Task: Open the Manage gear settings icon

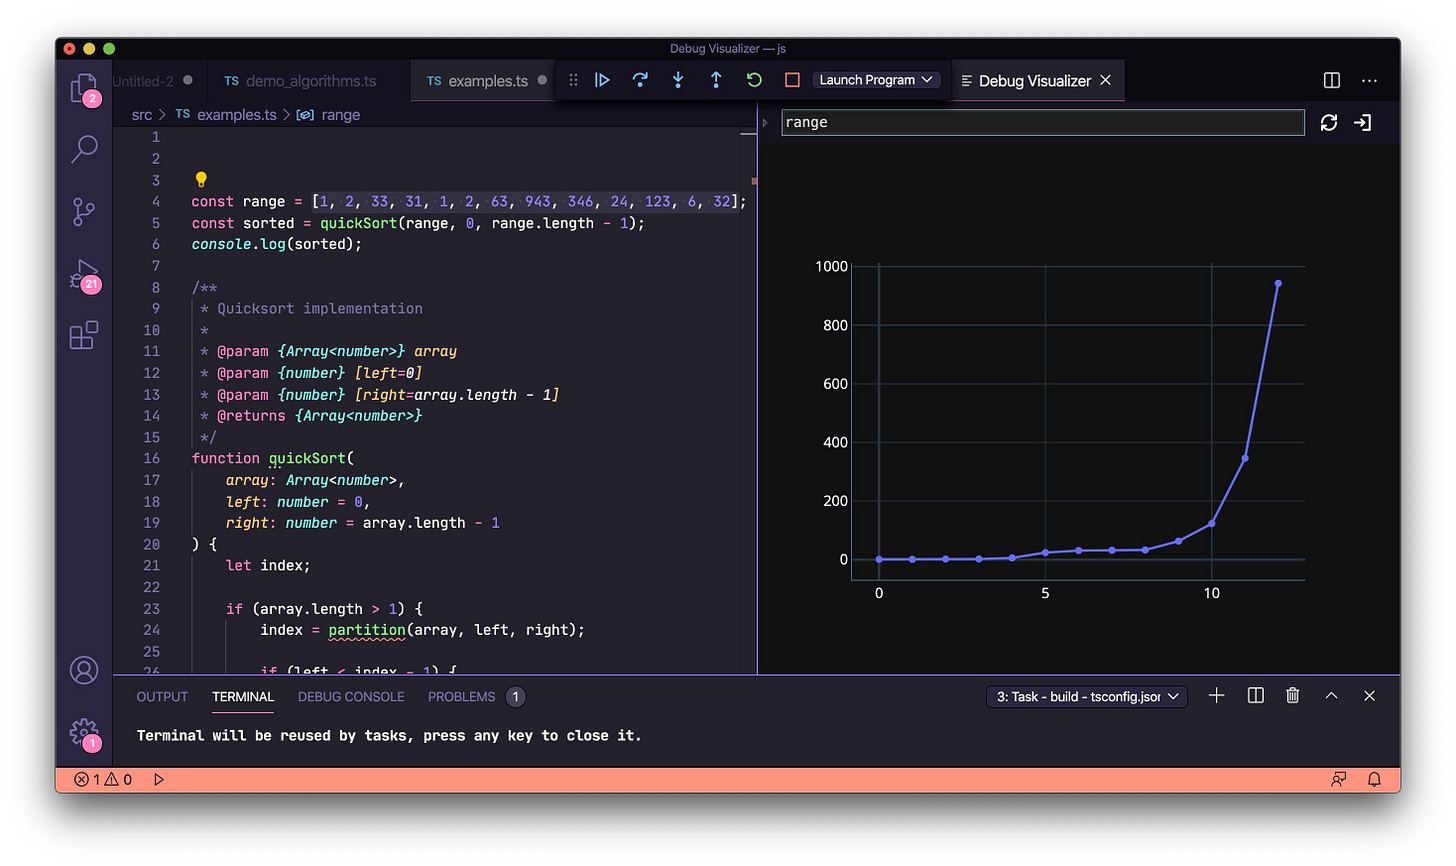Action: [84, 733]
